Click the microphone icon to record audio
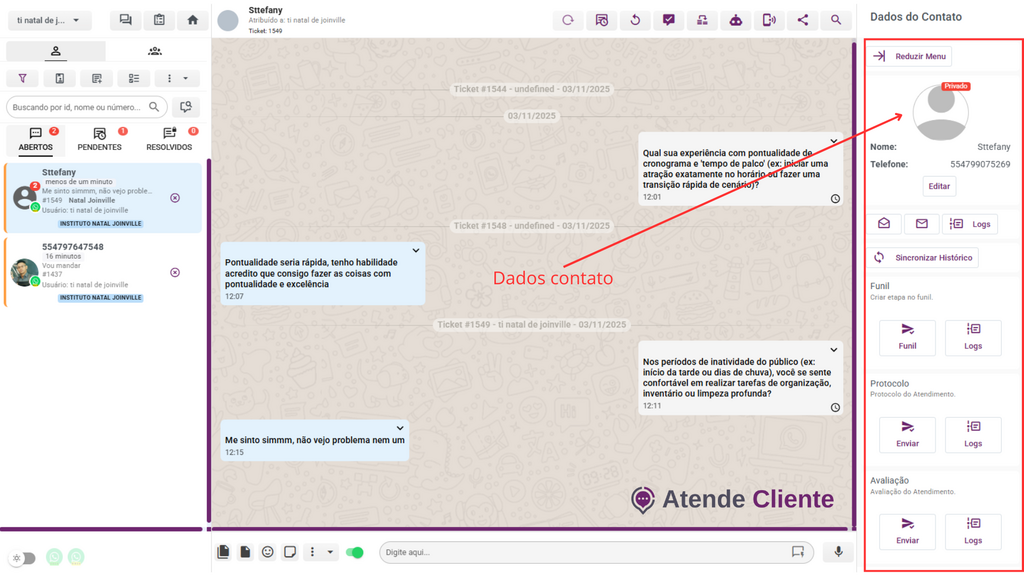Image resolution: width=1024 pixels, height=576 pixels. [x=838, y=552]
